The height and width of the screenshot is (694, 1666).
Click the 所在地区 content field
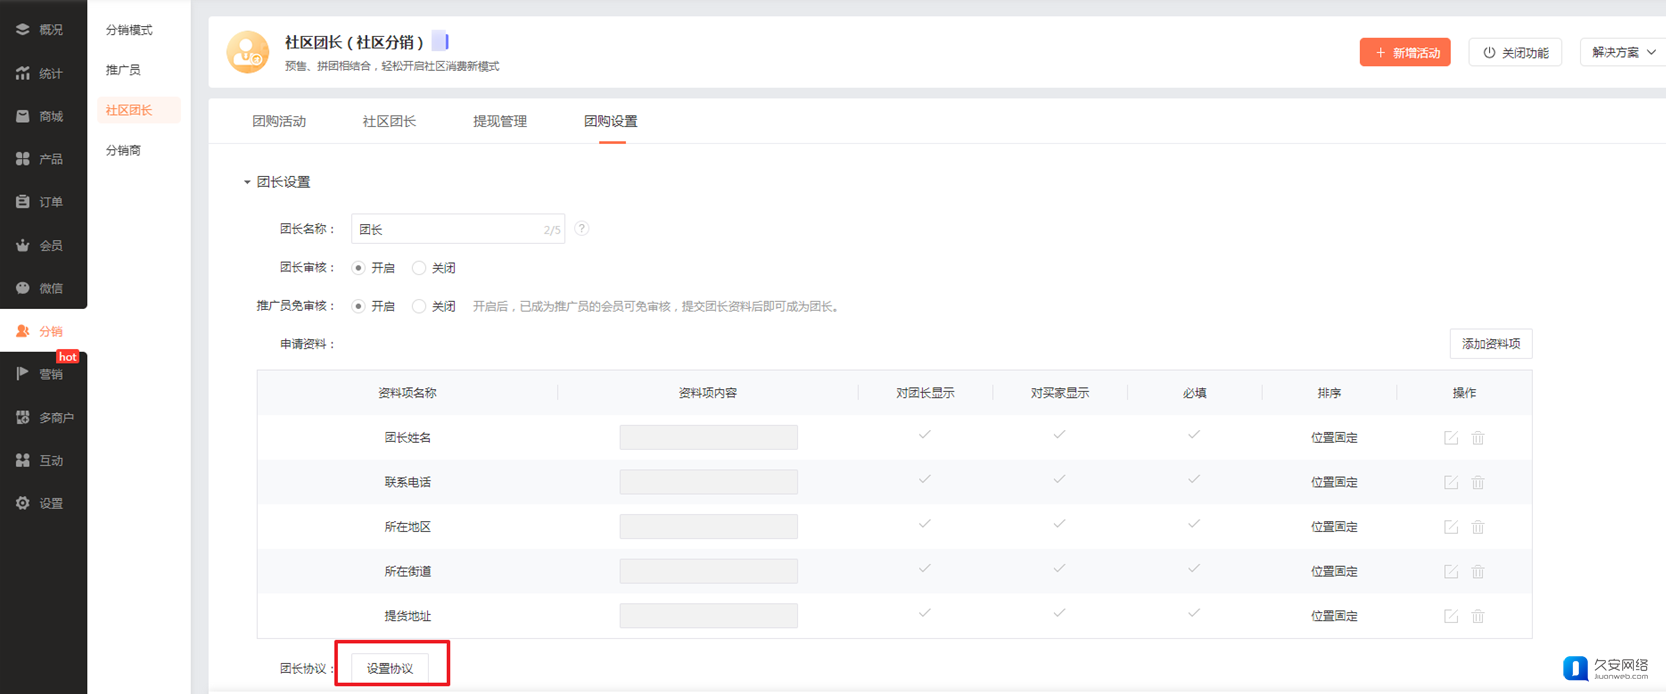point(708,527)
